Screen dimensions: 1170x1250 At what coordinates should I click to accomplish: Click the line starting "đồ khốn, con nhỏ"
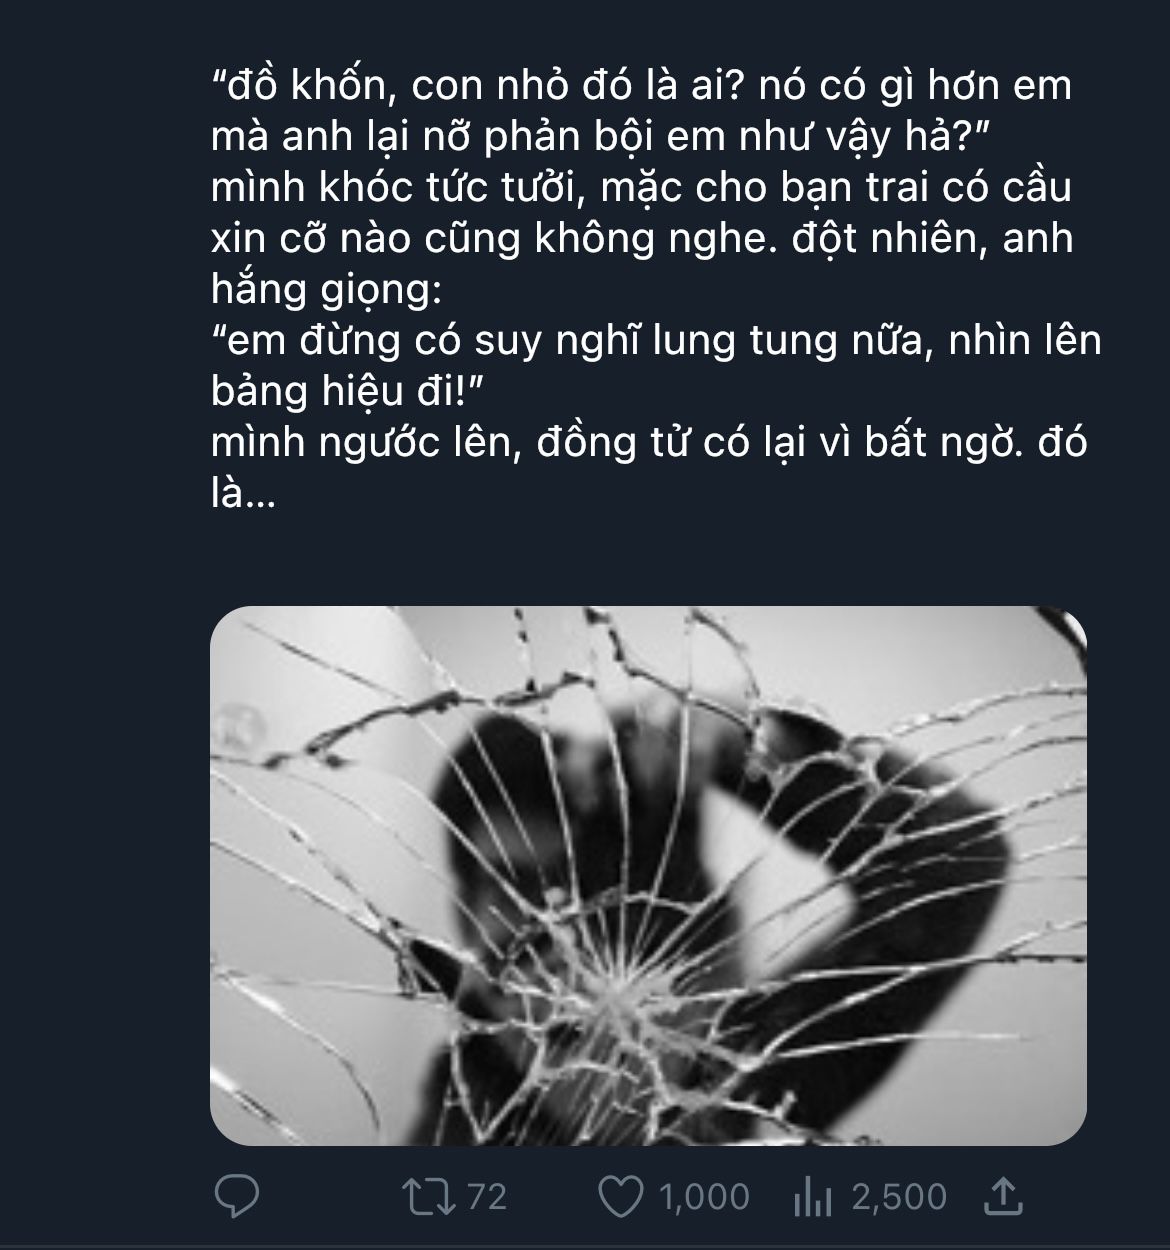point(641,86)
